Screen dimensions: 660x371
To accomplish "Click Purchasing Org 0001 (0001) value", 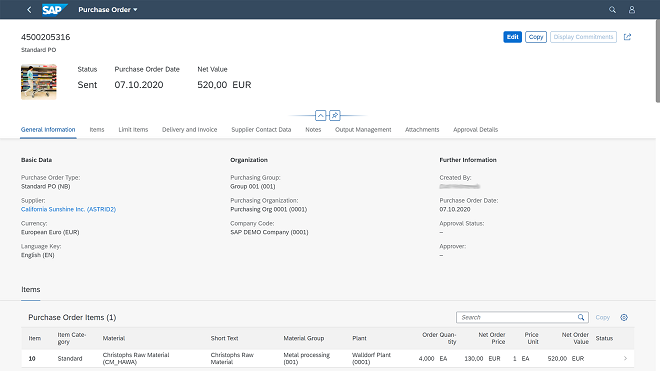I will pos(269,209).
